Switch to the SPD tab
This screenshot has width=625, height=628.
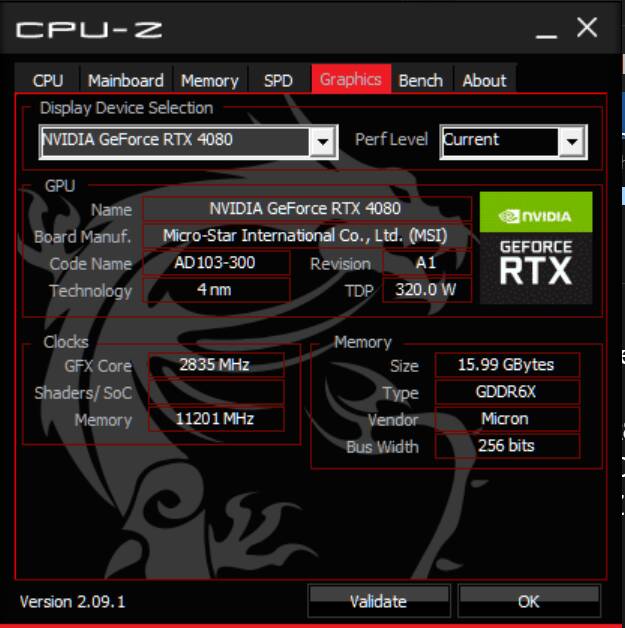[x=279, y=80]
